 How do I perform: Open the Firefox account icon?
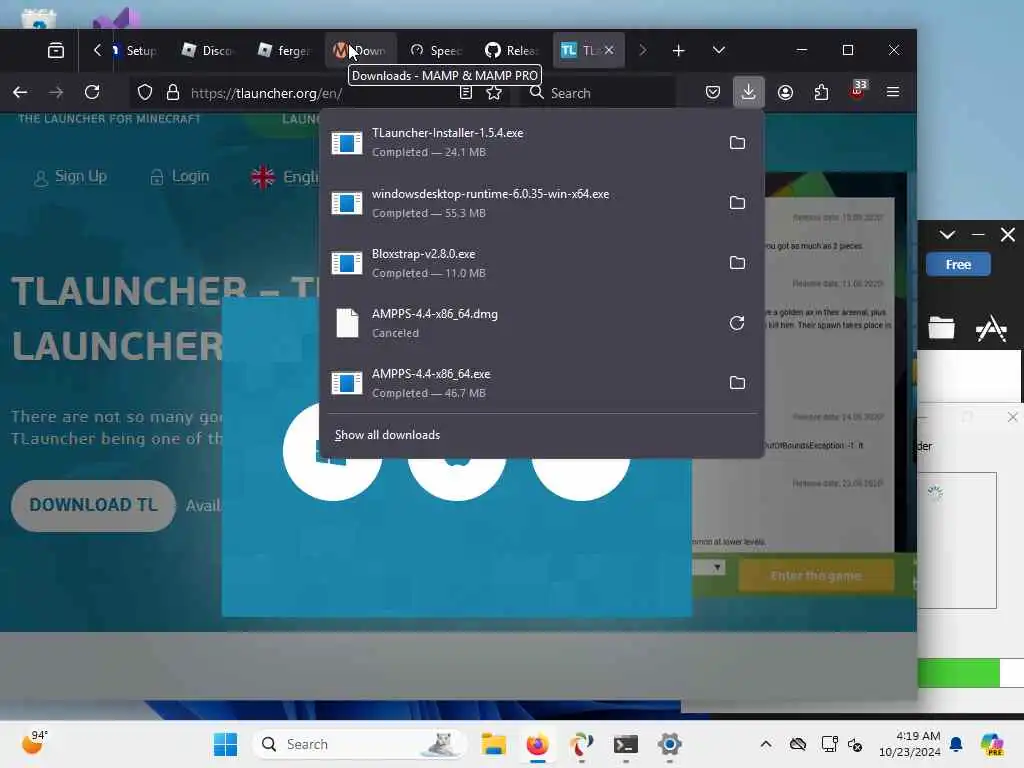pyautogui.click(x=785, y=93)
